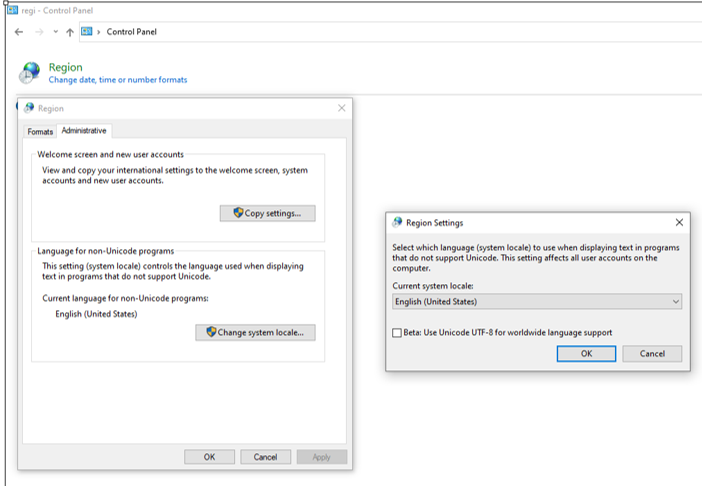
Task: Click breadcrumb chevron before Control Panel
Action: pyautogui.click(x=99, y=32)
